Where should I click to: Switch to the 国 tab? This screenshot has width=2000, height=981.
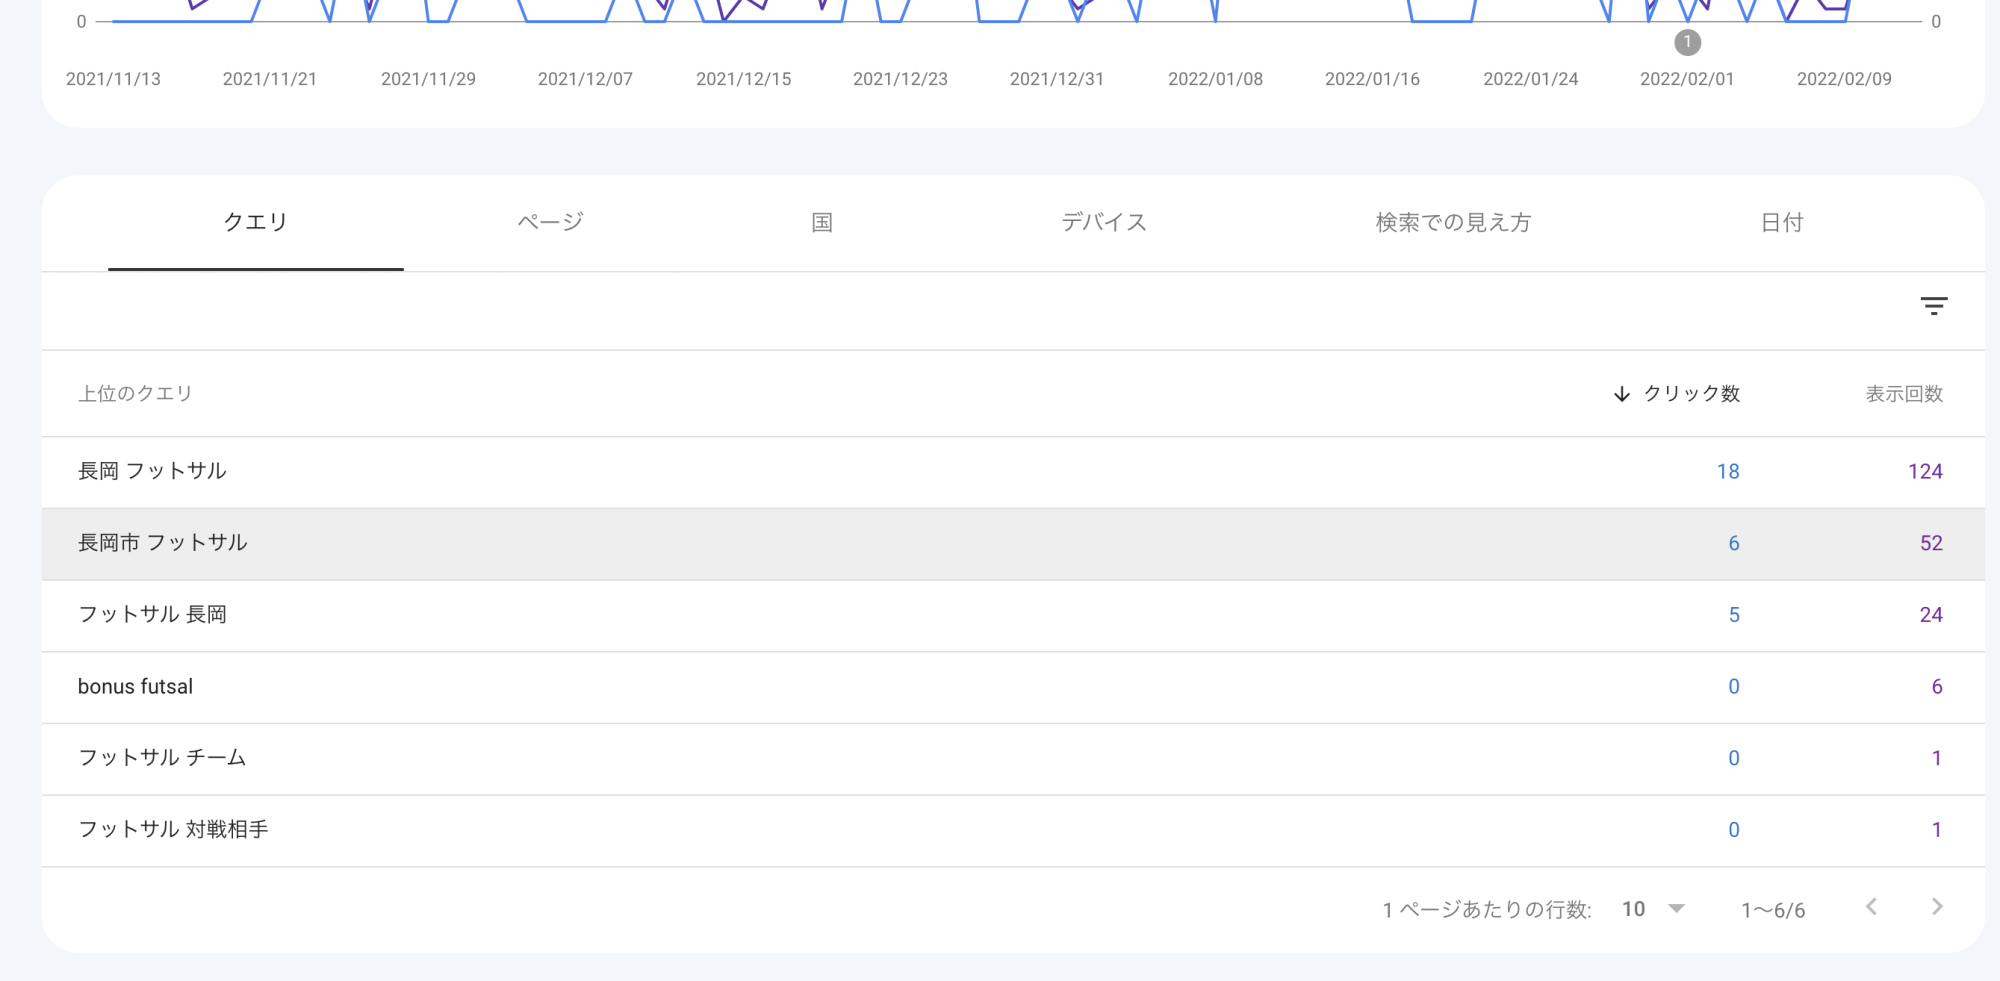[x=822, y=222]
